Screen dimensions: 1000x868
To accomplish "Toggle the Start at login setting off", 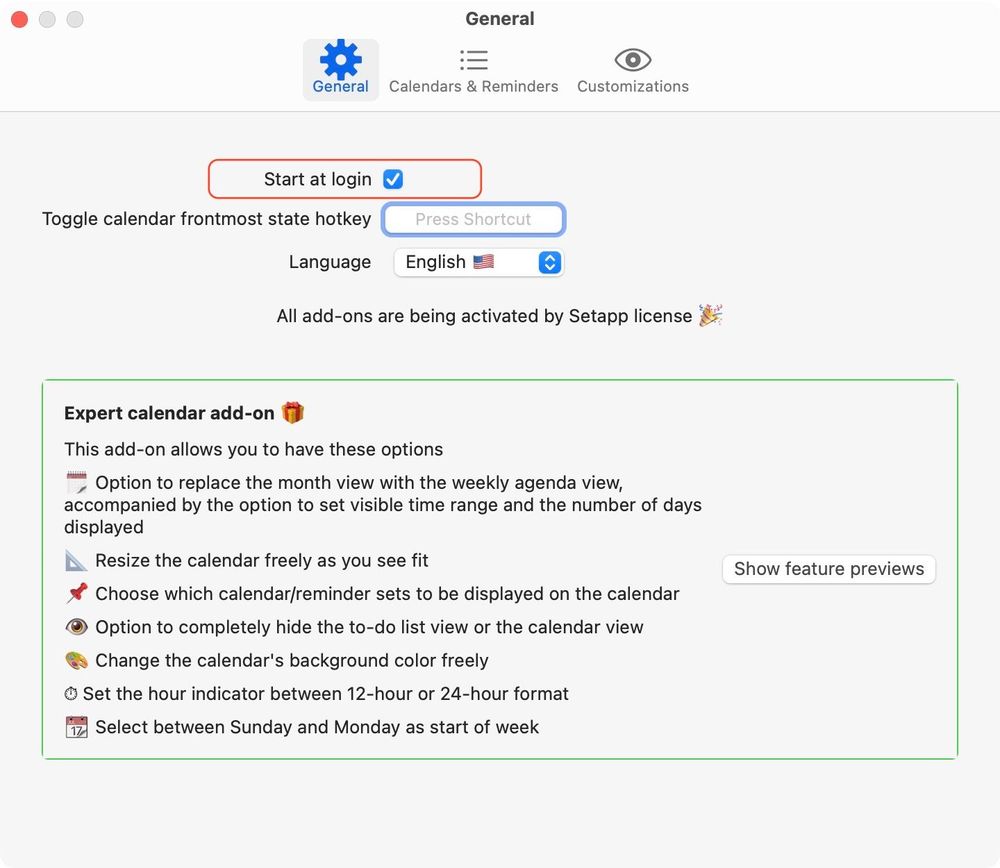I will [x=392, y=179].
